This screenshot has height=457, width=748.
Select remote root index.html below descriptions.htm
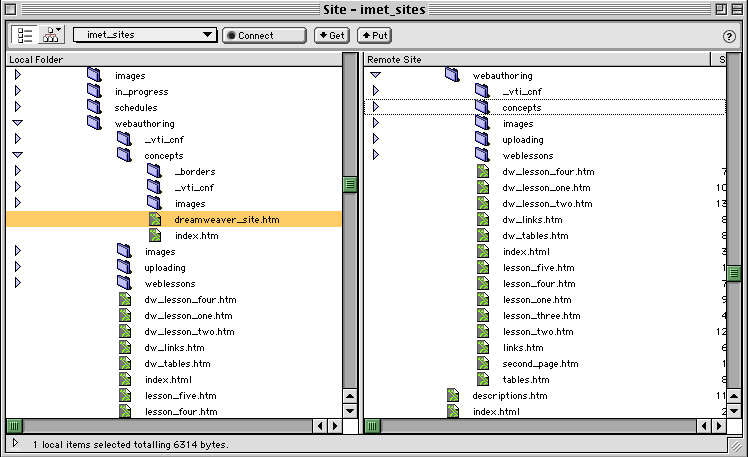(496, 411)
